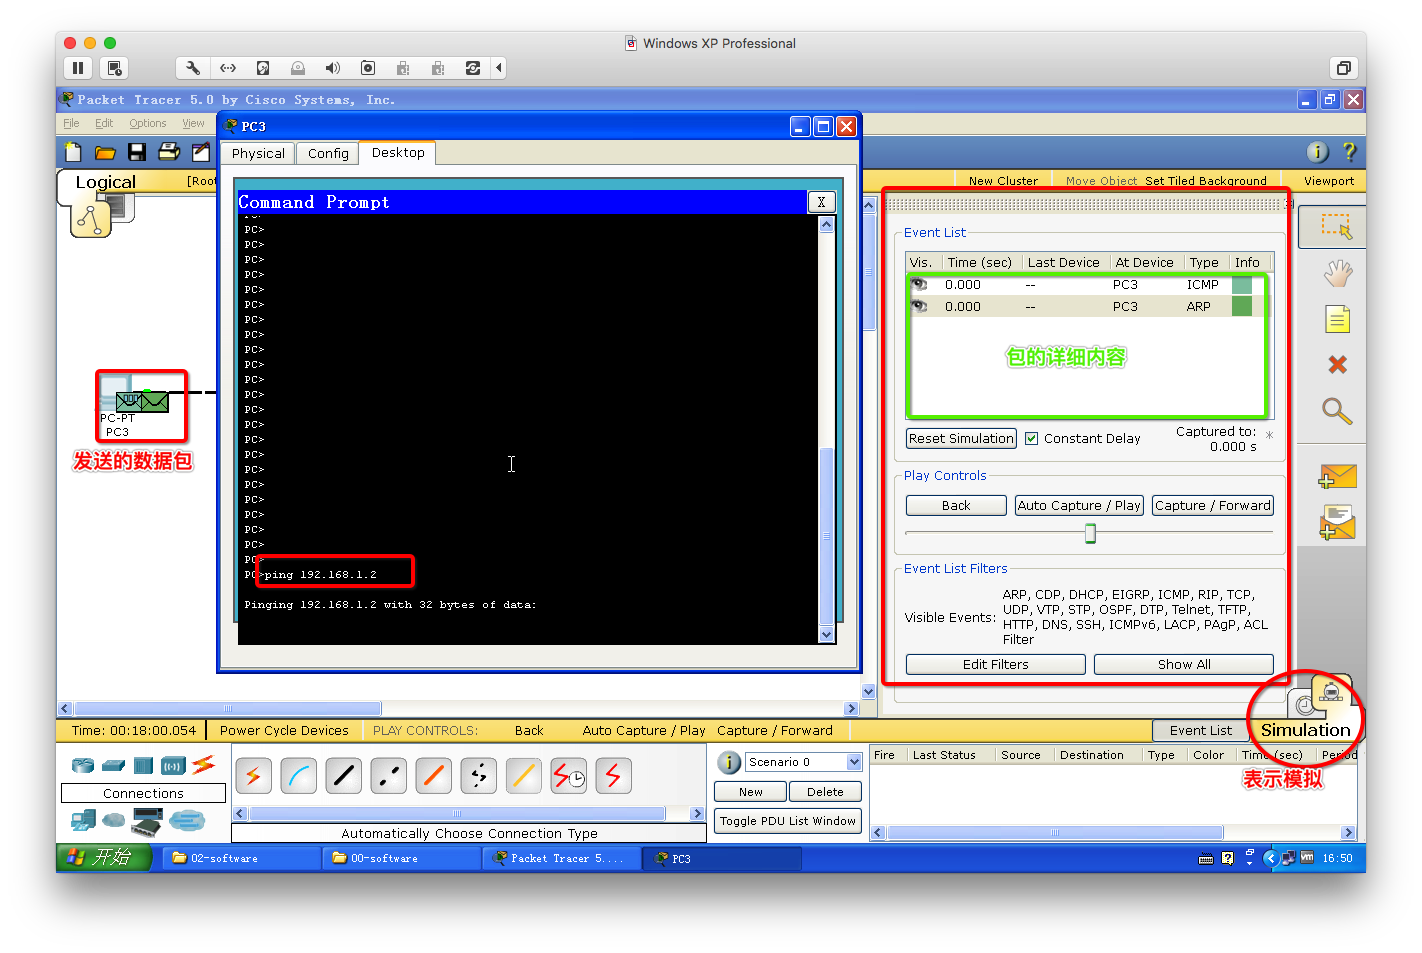Pick the Place Note tool
The image size is (1422, 953).
(x=1337, y=320)
